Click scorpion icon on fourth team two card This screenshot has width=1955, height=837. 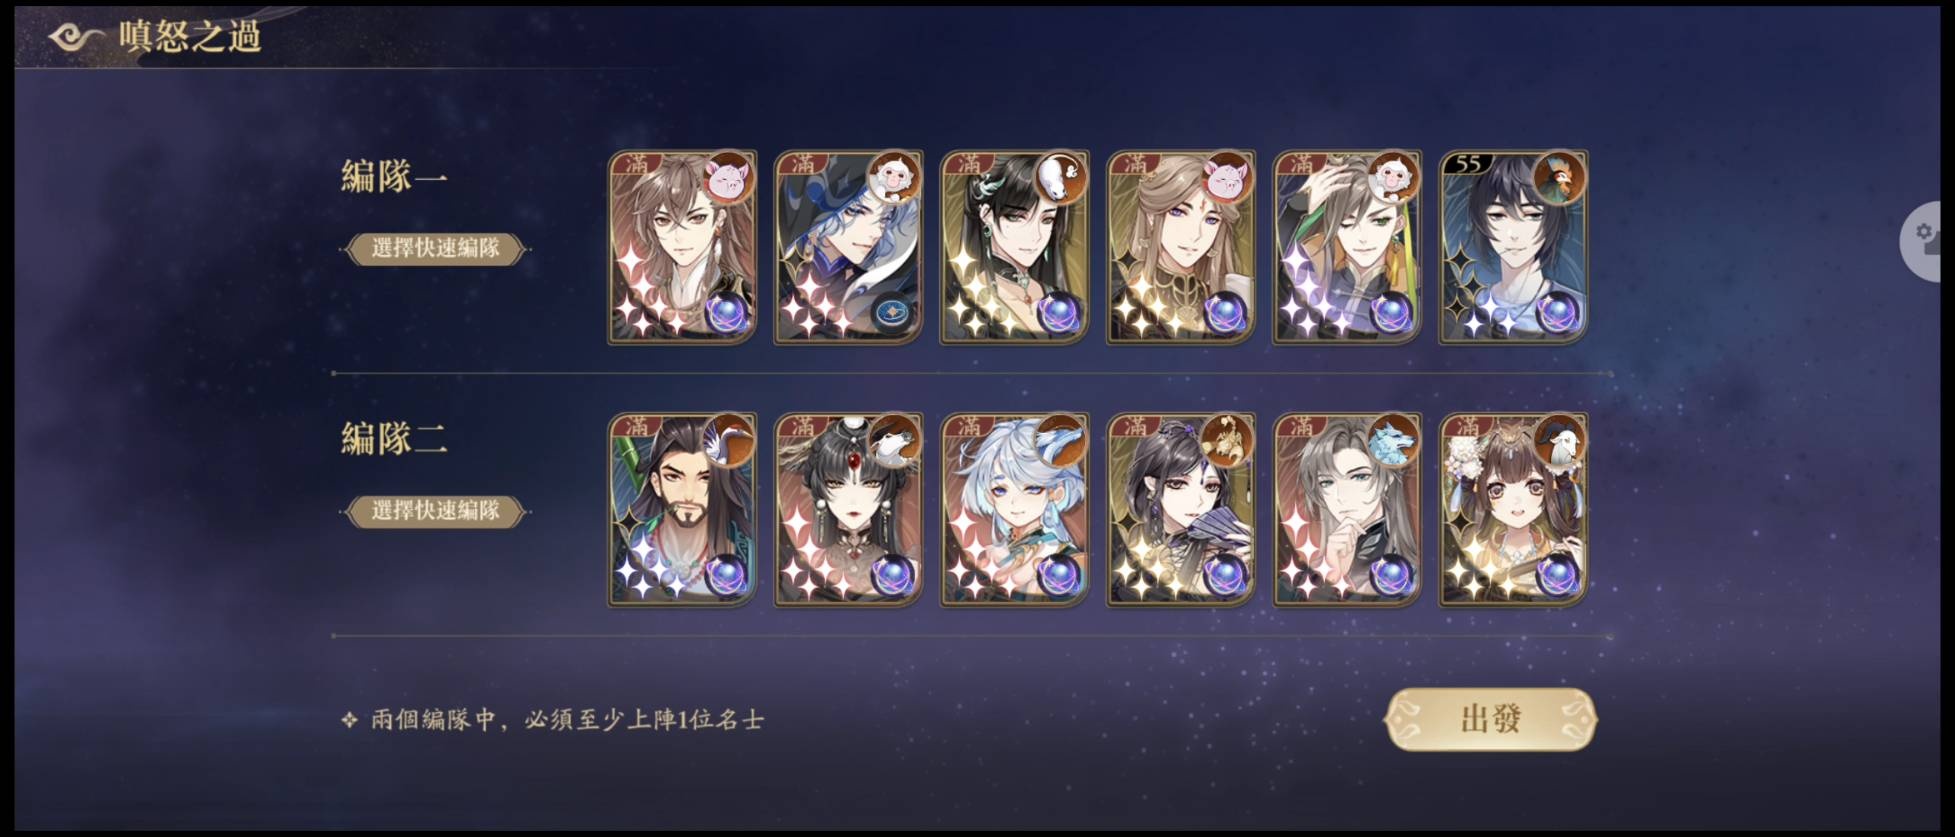pos(1226,441)
